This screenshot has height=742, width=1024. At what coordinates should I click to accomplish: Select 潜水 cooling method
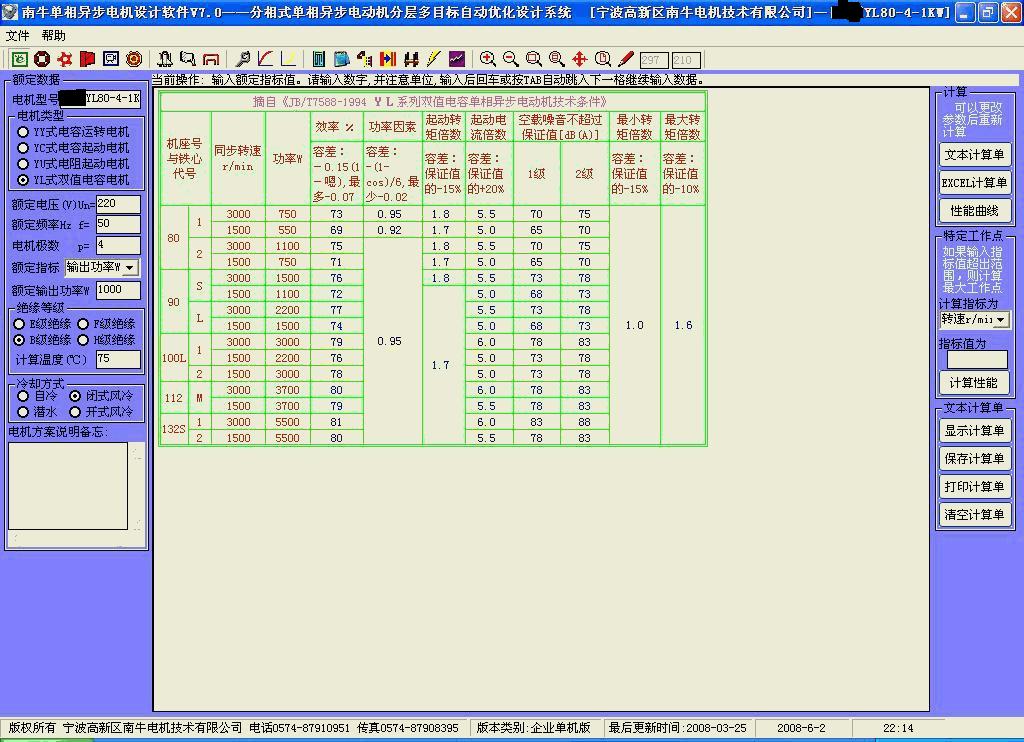[x=38, y=412]
